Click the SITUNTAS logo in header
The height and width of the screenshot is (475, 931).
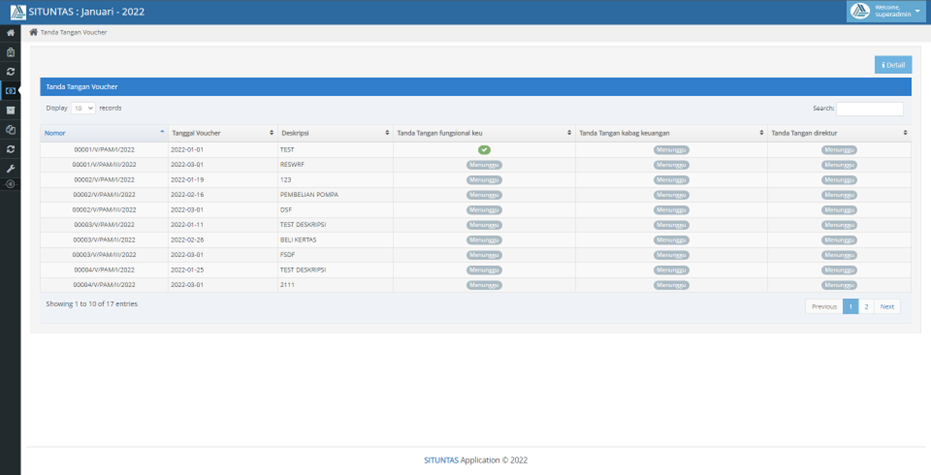(x=18, y=12)
